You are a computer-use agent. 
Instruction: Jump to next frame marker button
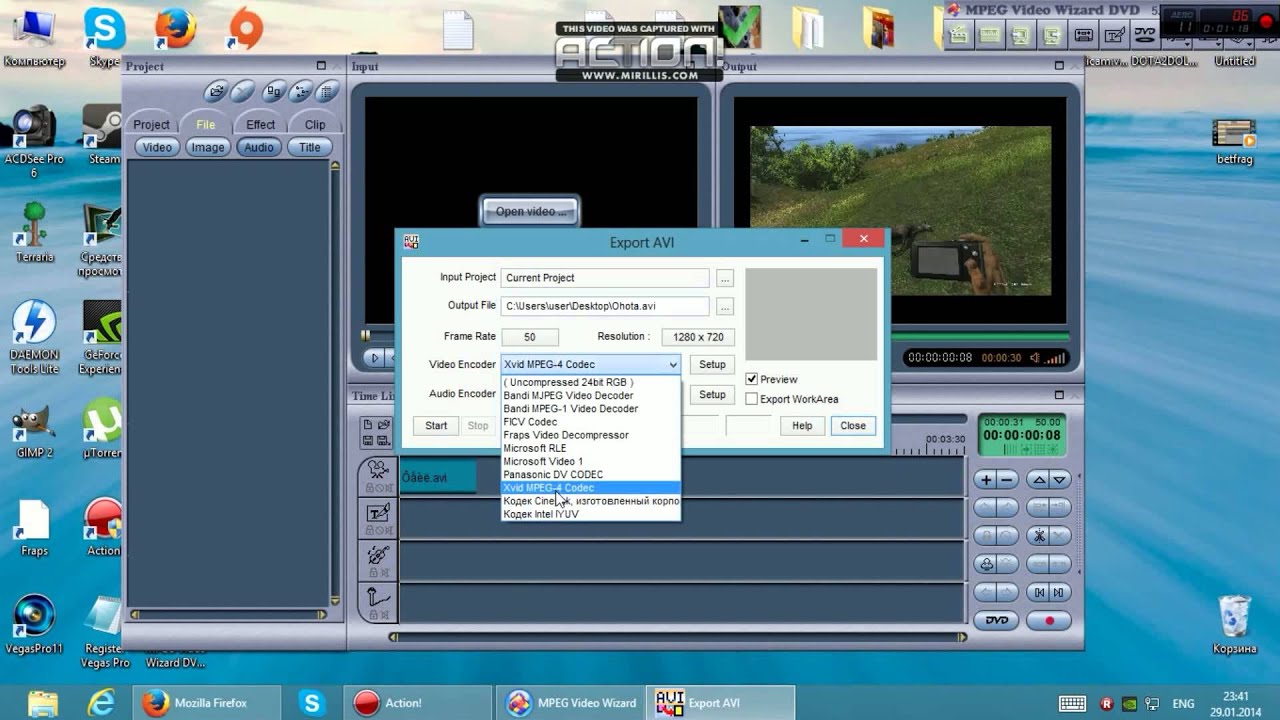pos(1060,592)
